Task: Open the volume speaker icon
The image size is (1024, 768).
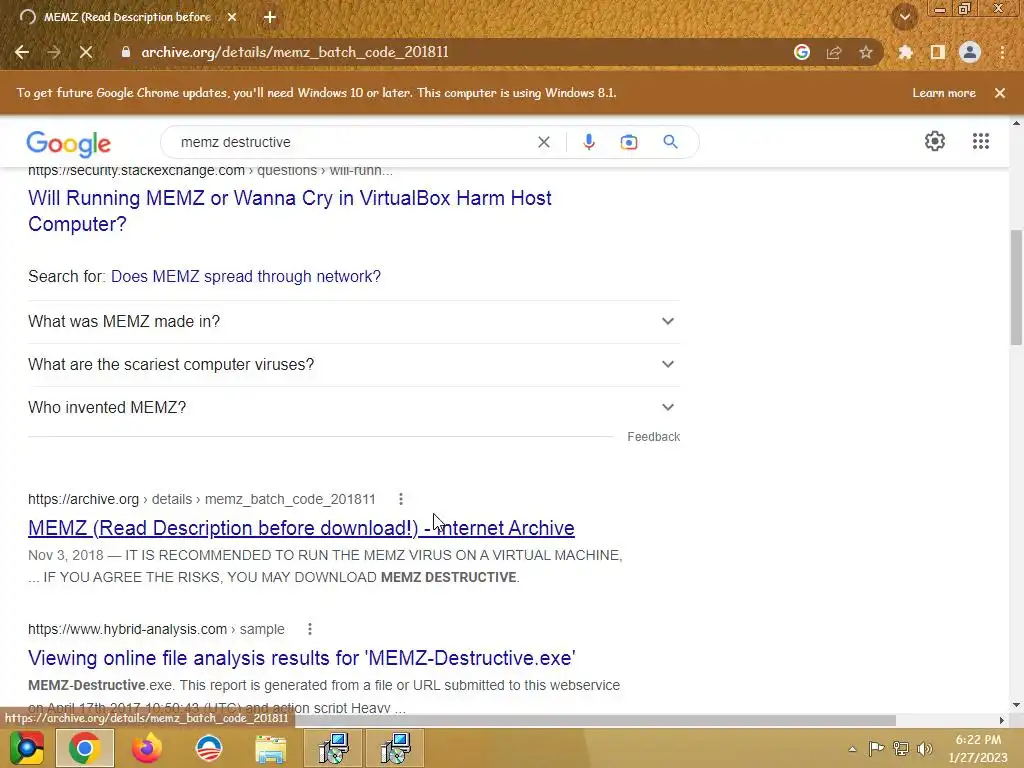Action: point(925,749)
